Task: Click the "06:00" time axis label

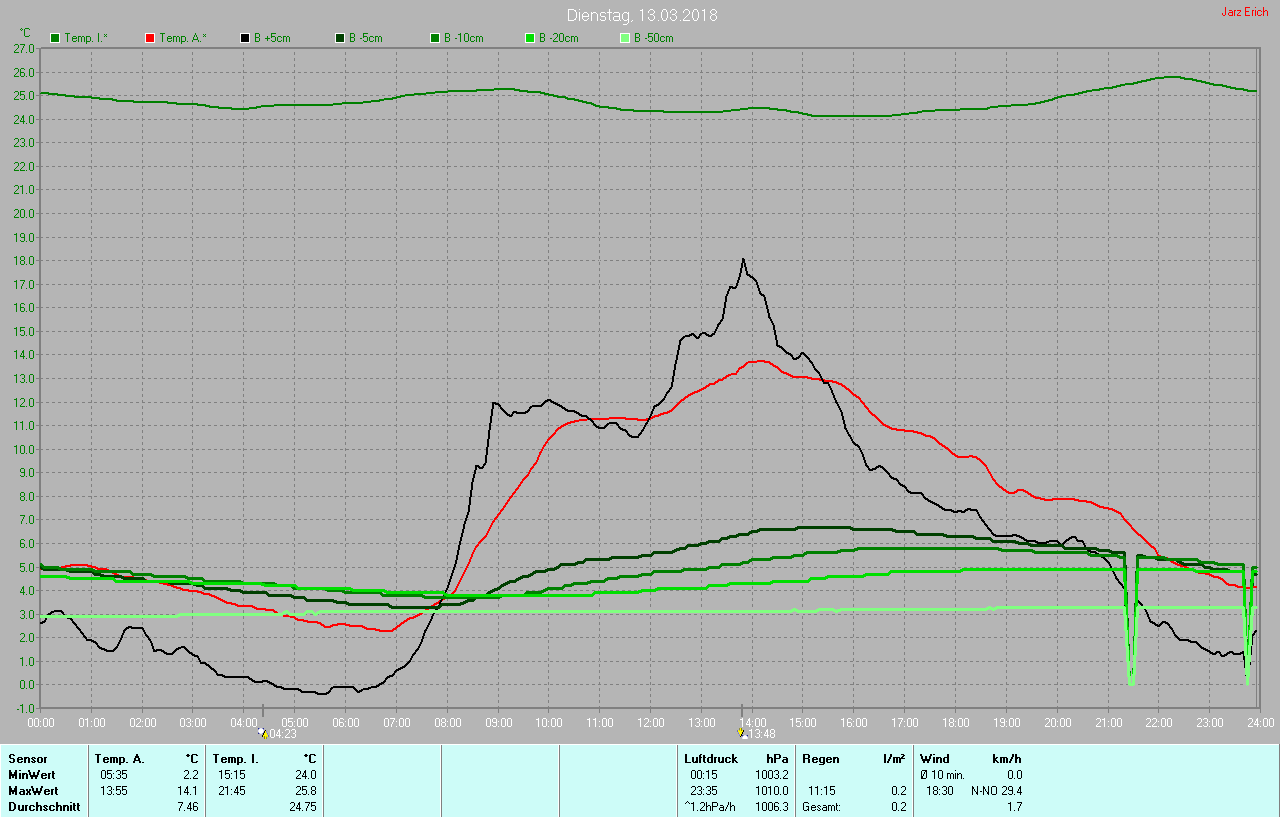Action: point(346,722)
